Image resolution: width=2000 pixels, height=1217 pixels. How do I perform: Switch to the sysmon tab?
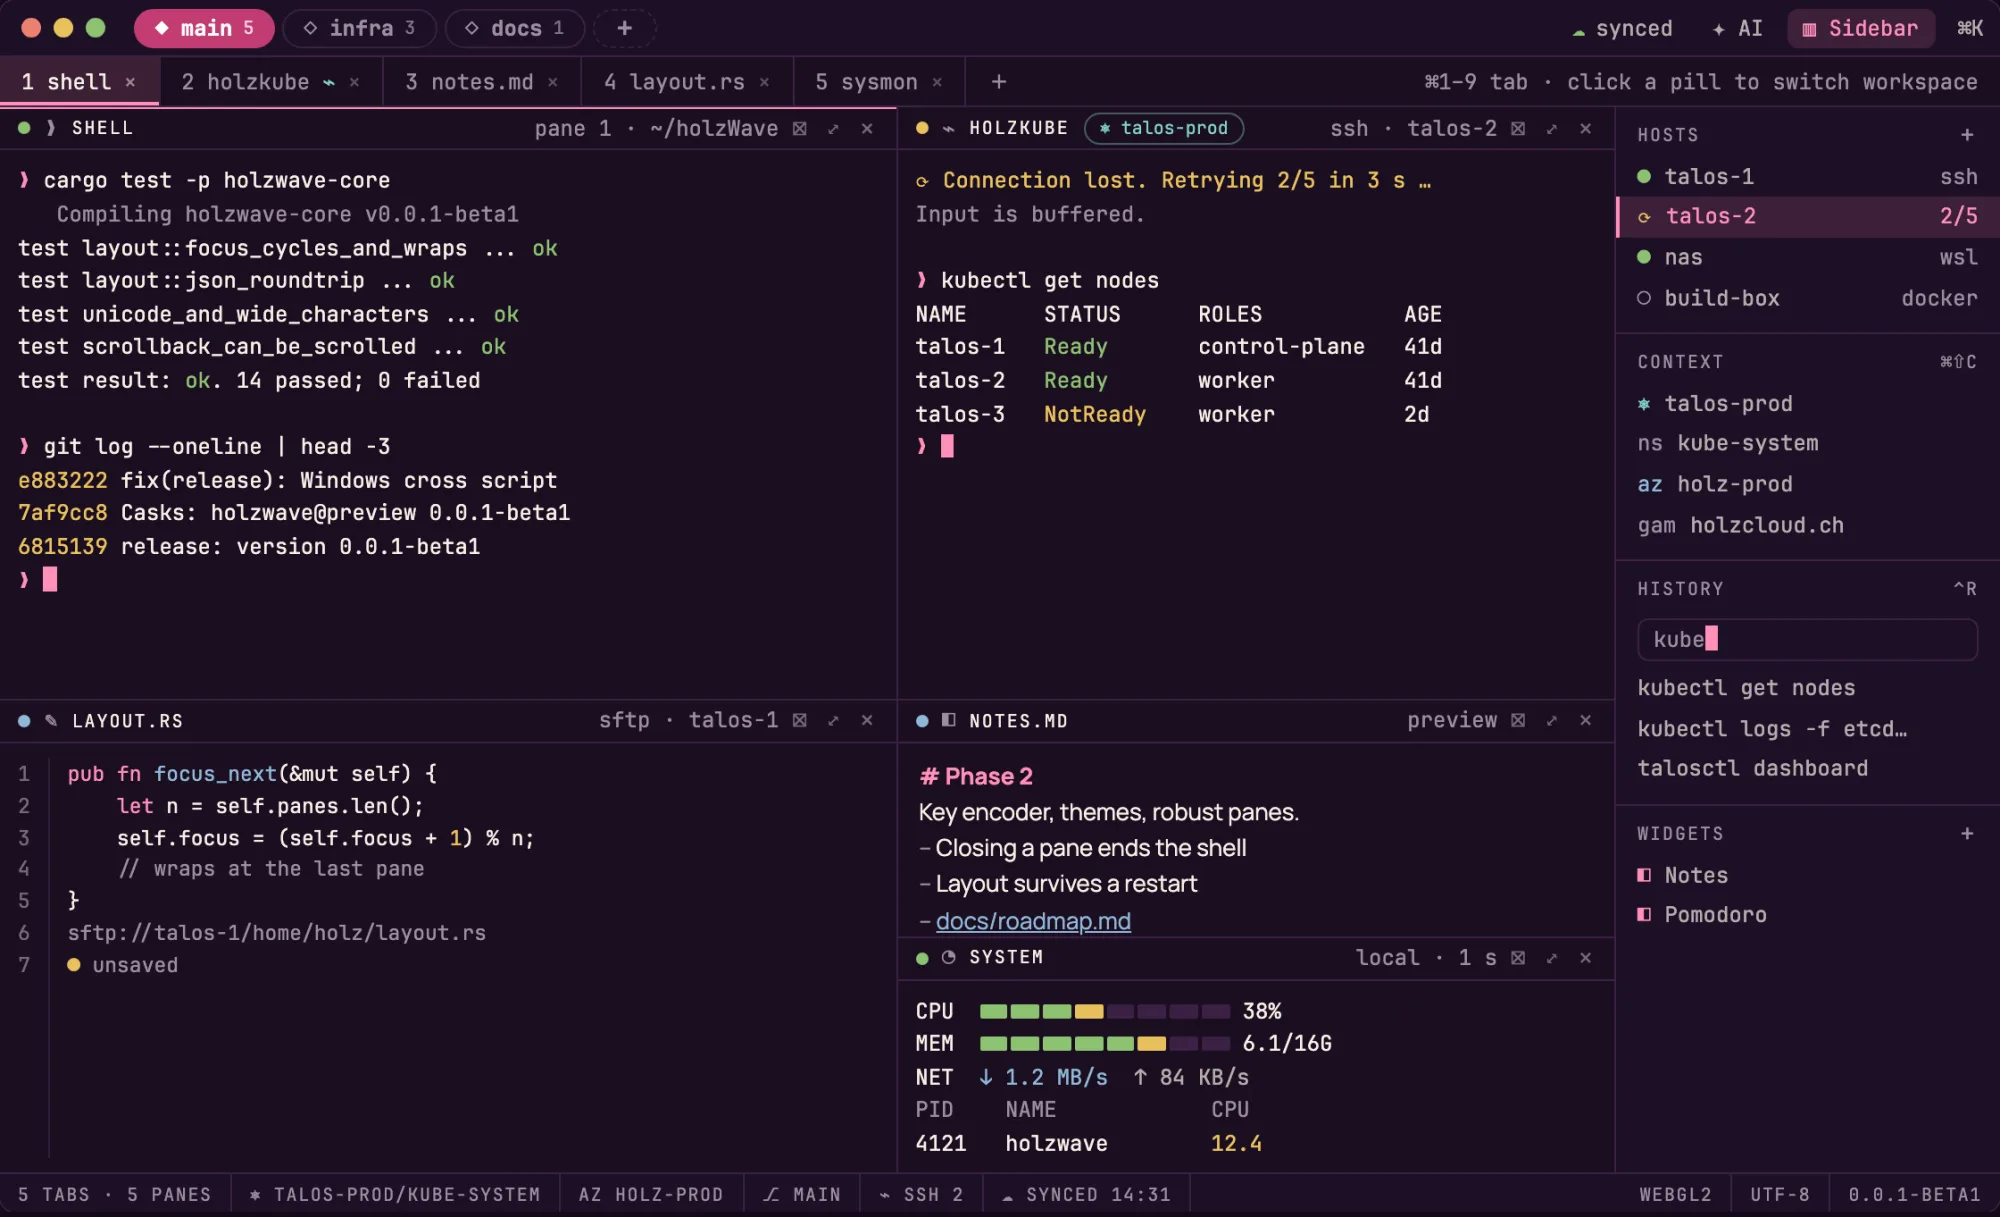pyautogui.click(x=879, y=82)
